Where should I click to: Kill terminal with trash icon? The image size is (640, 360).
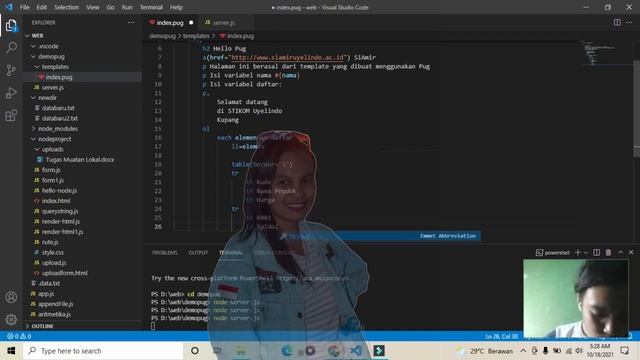[608, 253]
